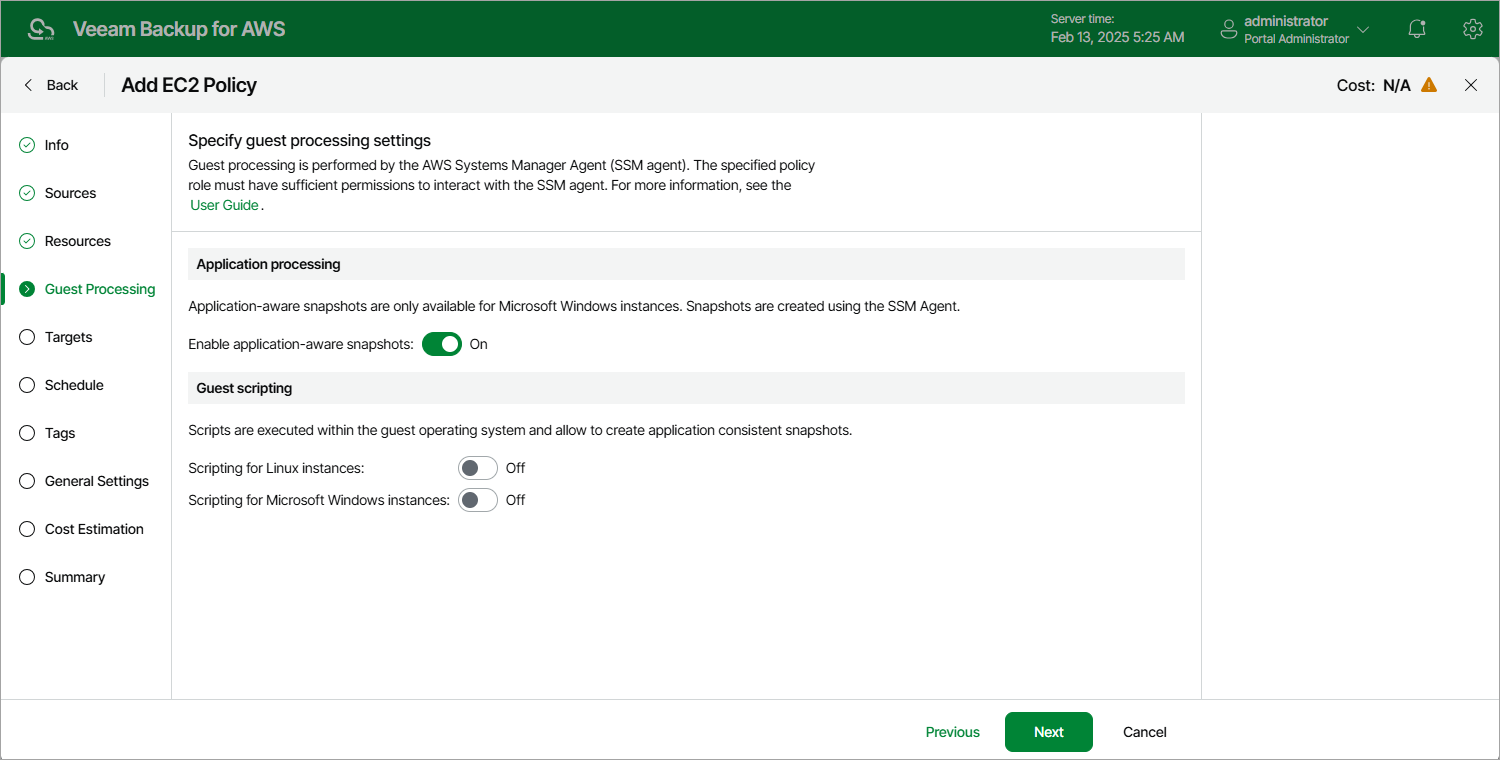Click the green checkmark beside Info
The height and width of the screenshot is (760, 1500).
pyautogui.click(x=27, y=145)
